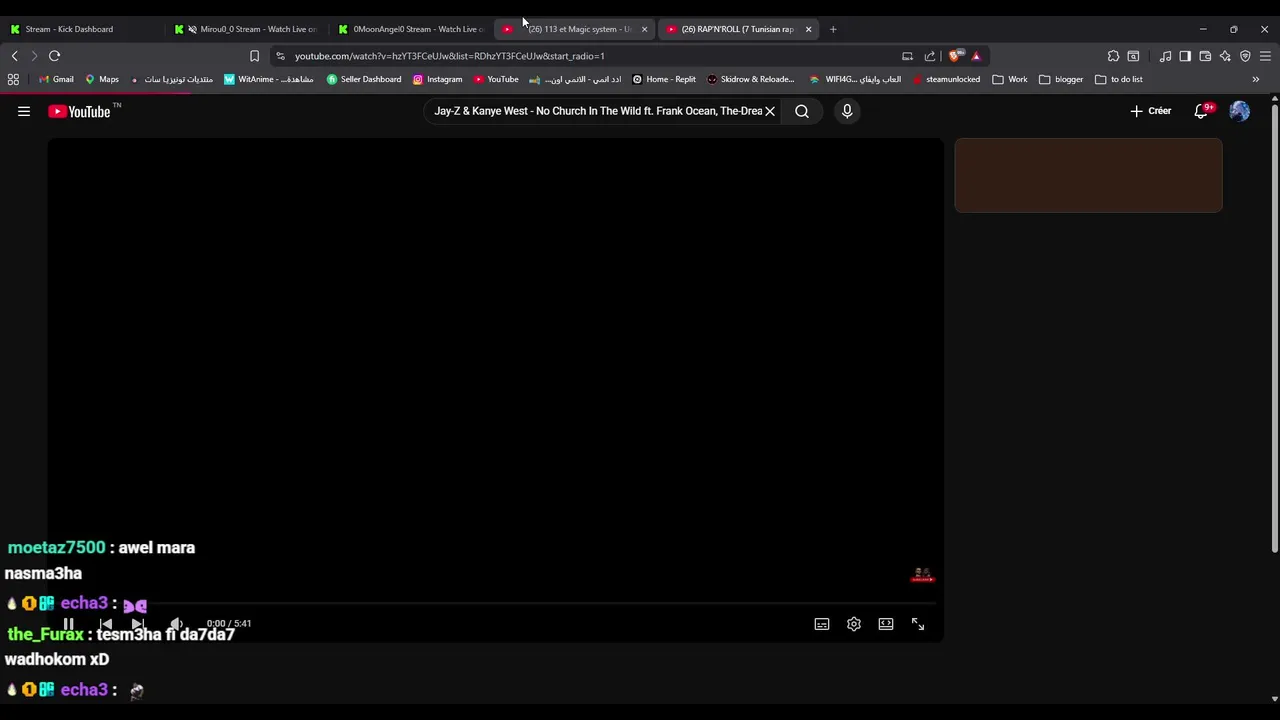Open the WitAnime bookmark

click(268, 79)
